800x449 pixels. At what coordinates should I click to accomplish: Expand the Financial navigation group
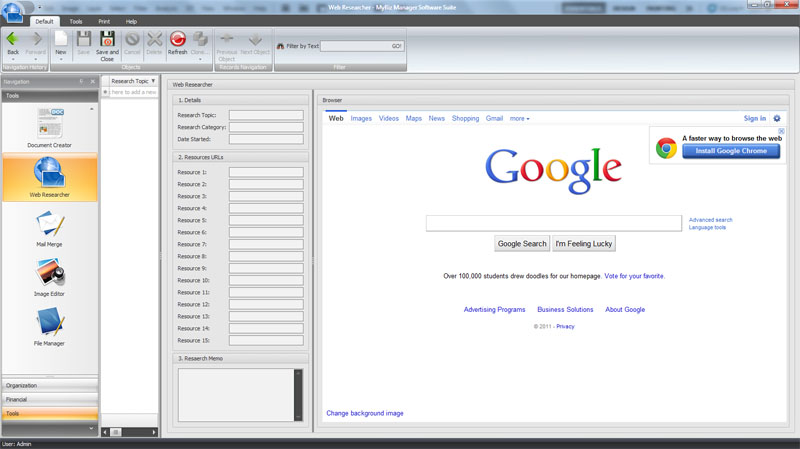coord(50,400)
